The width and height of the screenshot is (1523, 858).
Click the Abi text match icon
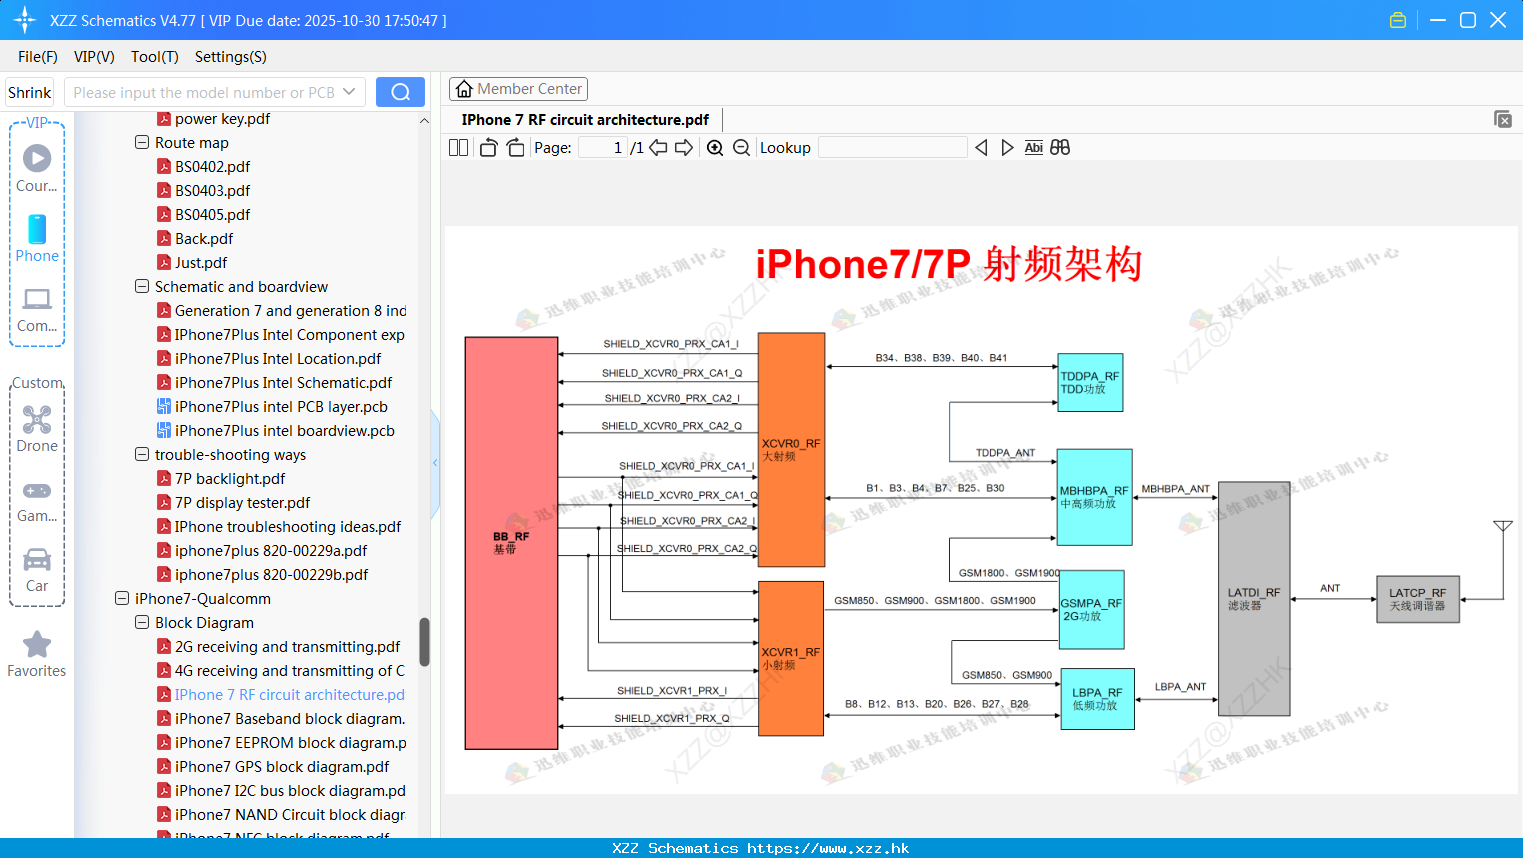tap(1033, 148)
